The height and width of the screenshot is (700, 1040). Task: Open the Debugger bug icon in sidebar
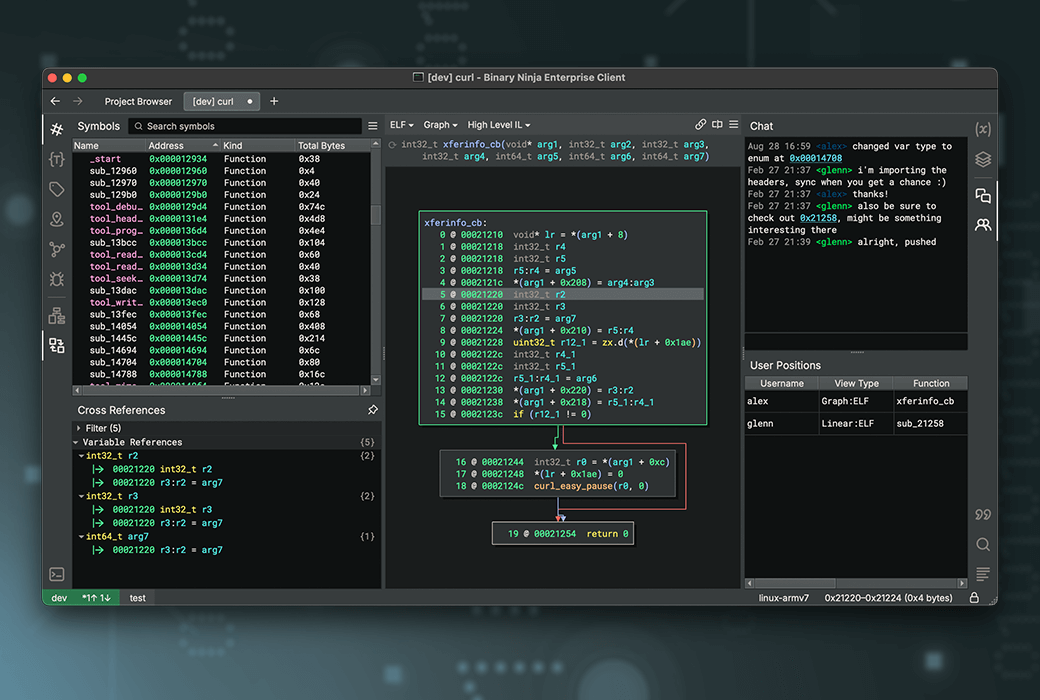[x=57, y=279]
